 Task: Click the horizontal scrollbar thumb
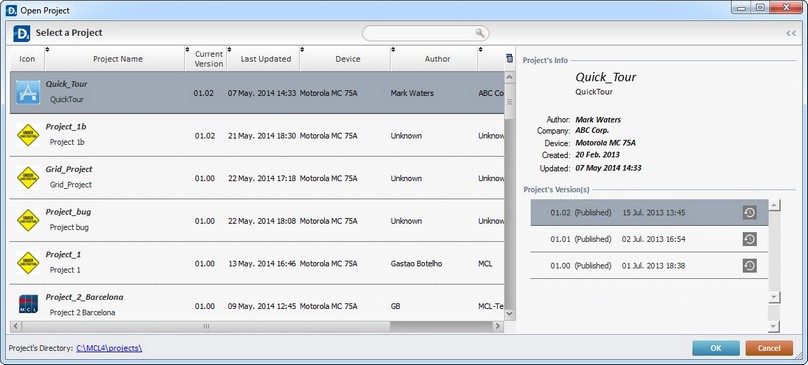tap(206, 326)
